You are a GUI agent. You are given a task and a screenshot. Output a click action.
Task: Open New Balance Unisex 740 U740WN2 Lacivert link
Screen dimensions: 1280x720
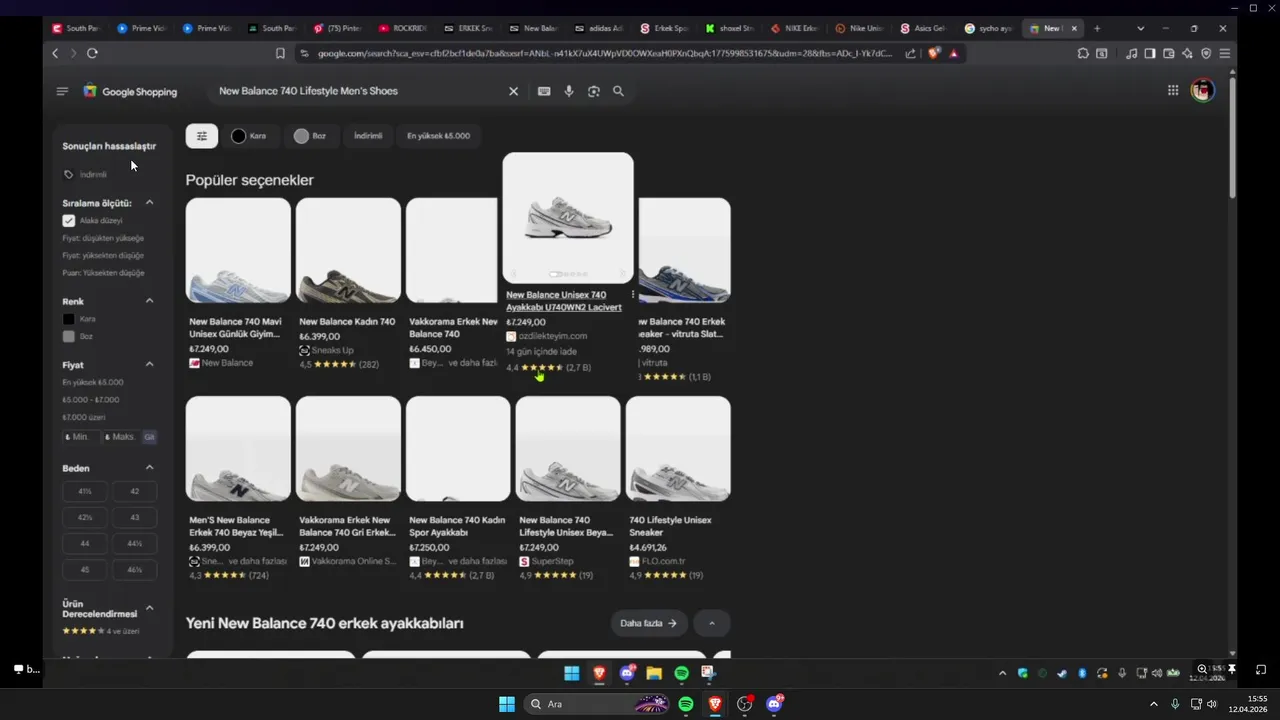click(x=564, y=301)
